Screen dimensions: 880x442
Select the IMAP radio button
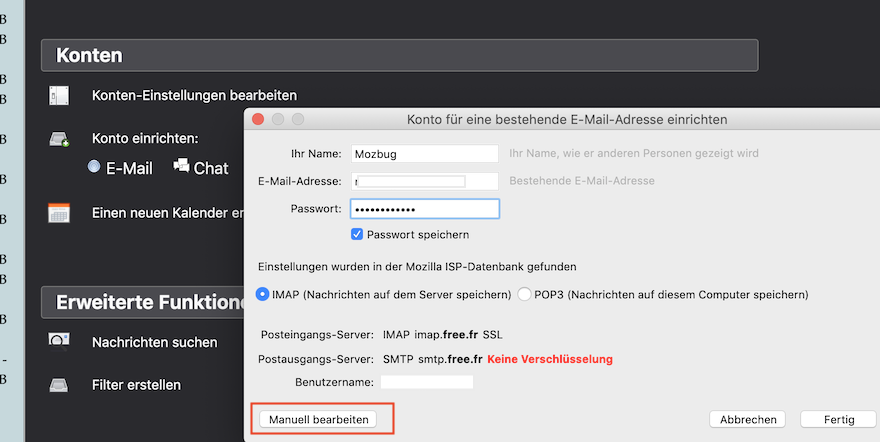[x=264, y=294]
